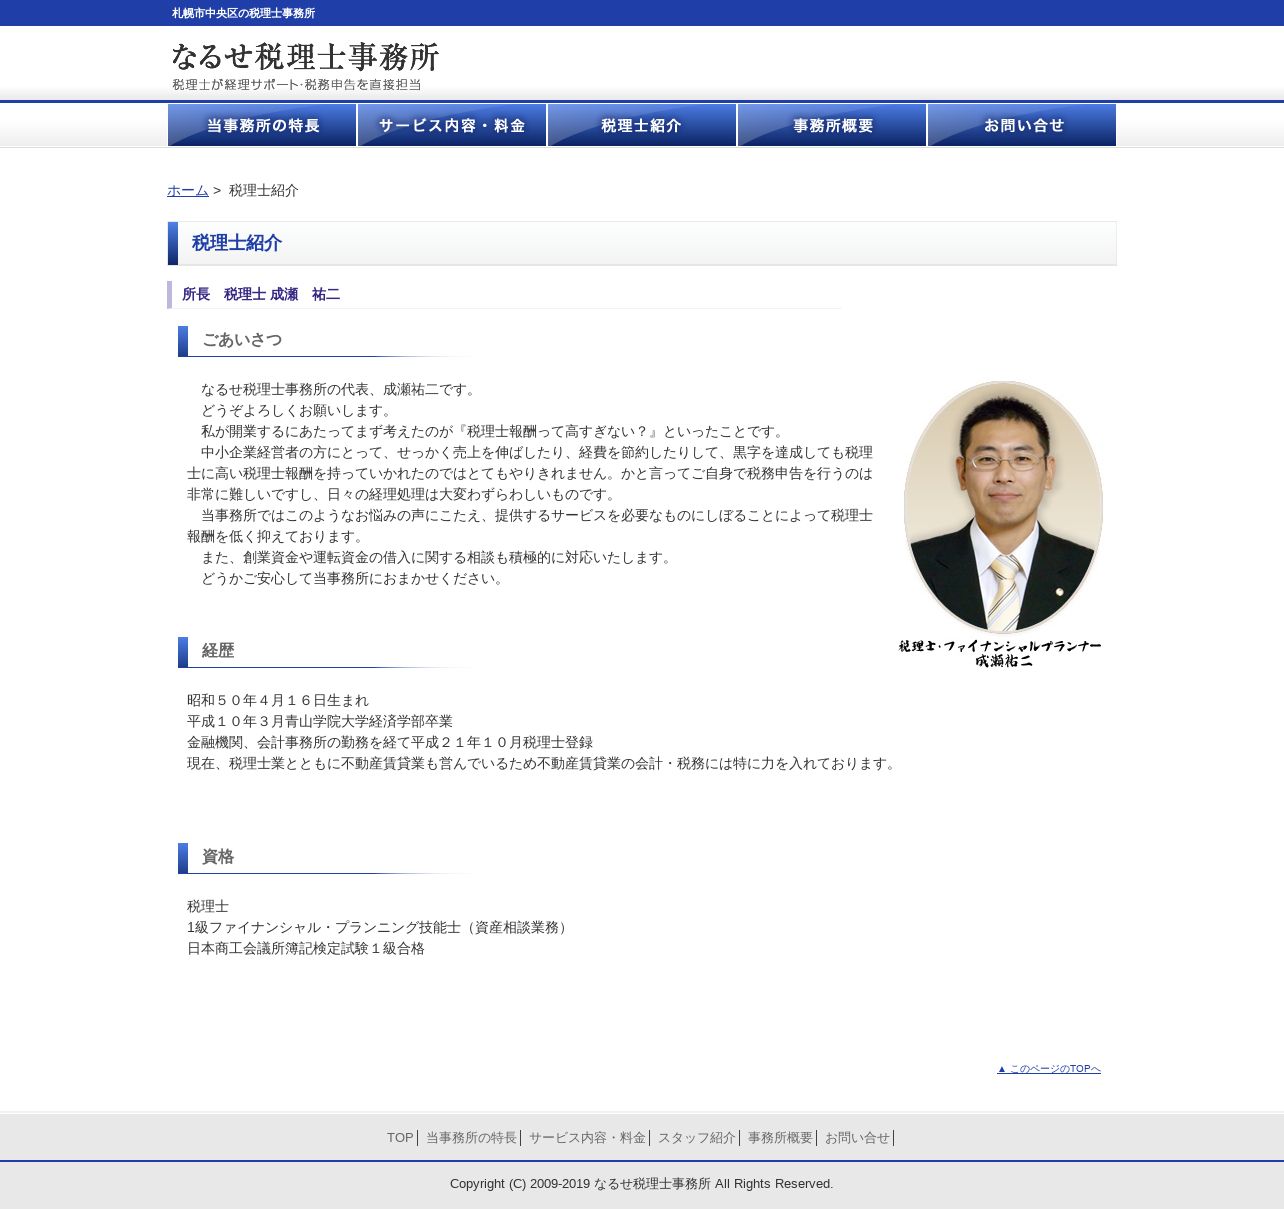Open the 税理士紹介 navigation tab

click(642, 125)
